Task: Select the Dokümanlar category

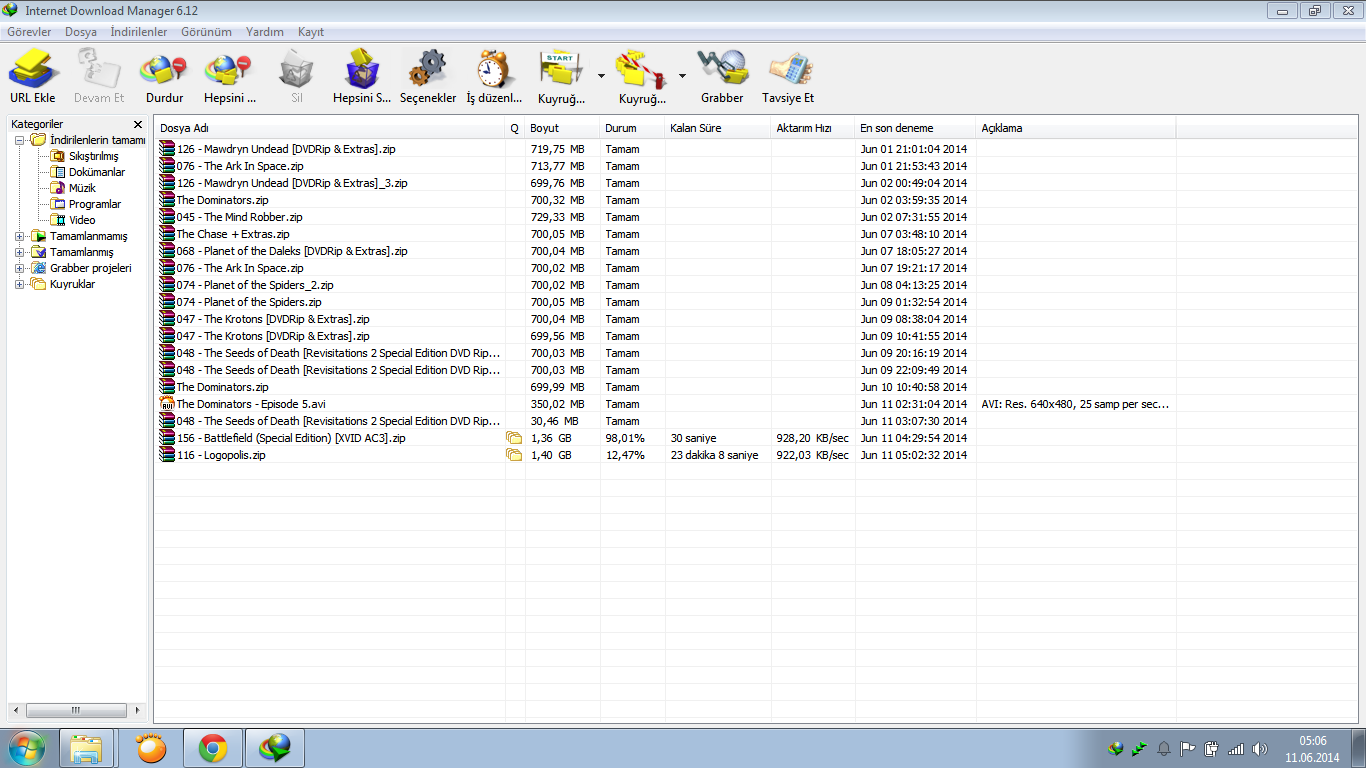Action: (97, 172)
